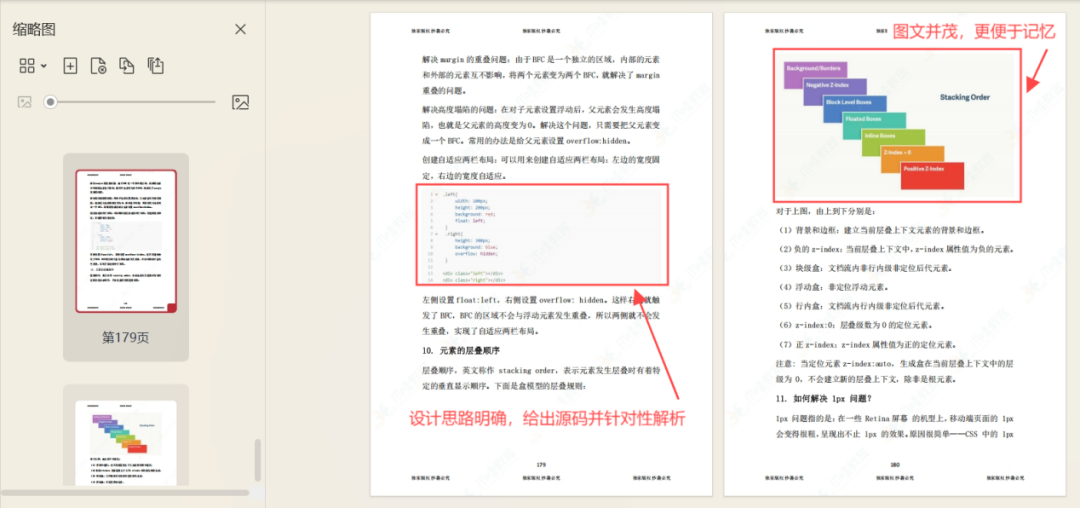Click the 缩略图 panel title
The width and height of the screenshot is (1080, 508).
tap(34, 29)
